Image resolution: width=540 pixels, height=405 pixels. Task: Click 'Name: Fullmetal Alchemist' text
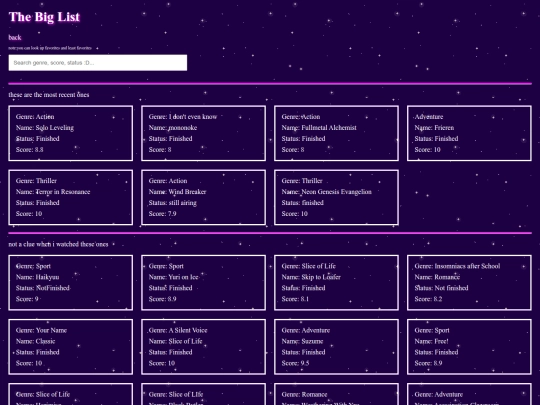pos(319,128)
